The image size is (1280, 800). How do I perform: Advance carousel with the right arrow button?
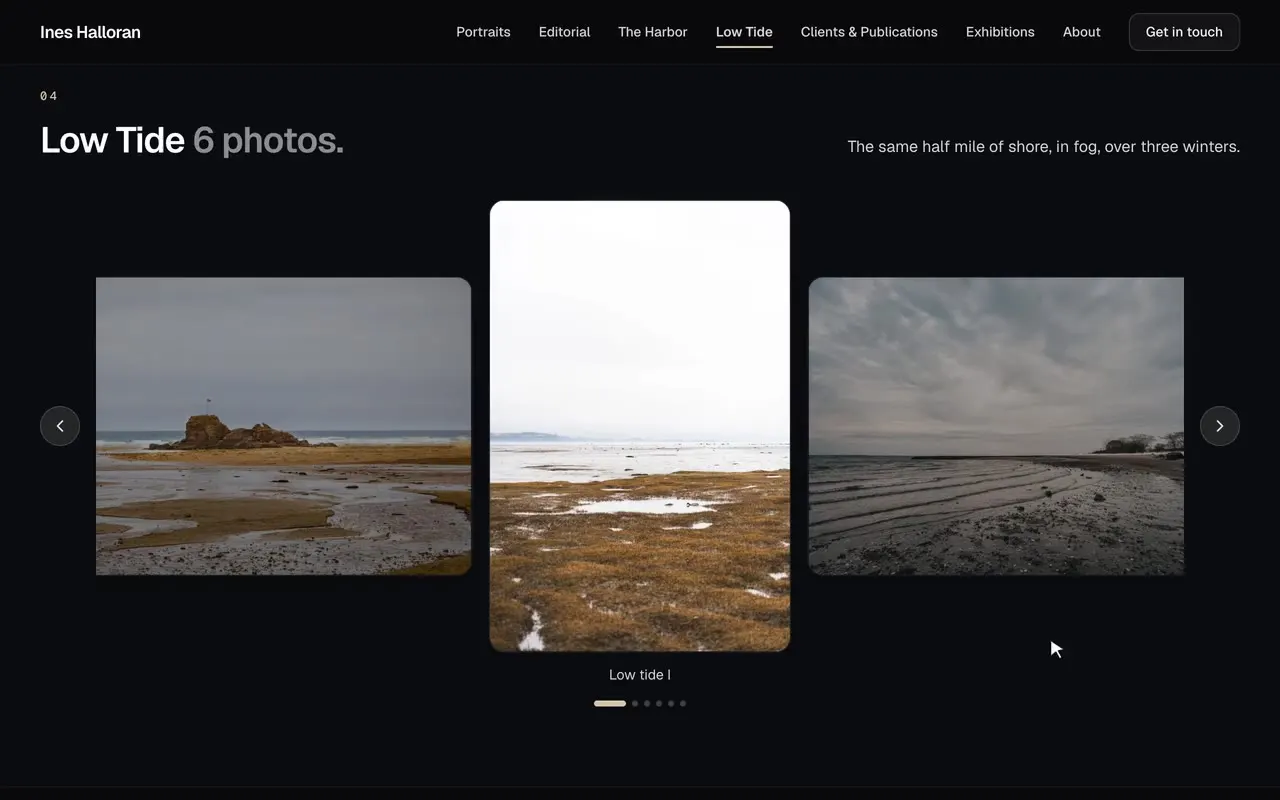click(x=1220, y=426)
